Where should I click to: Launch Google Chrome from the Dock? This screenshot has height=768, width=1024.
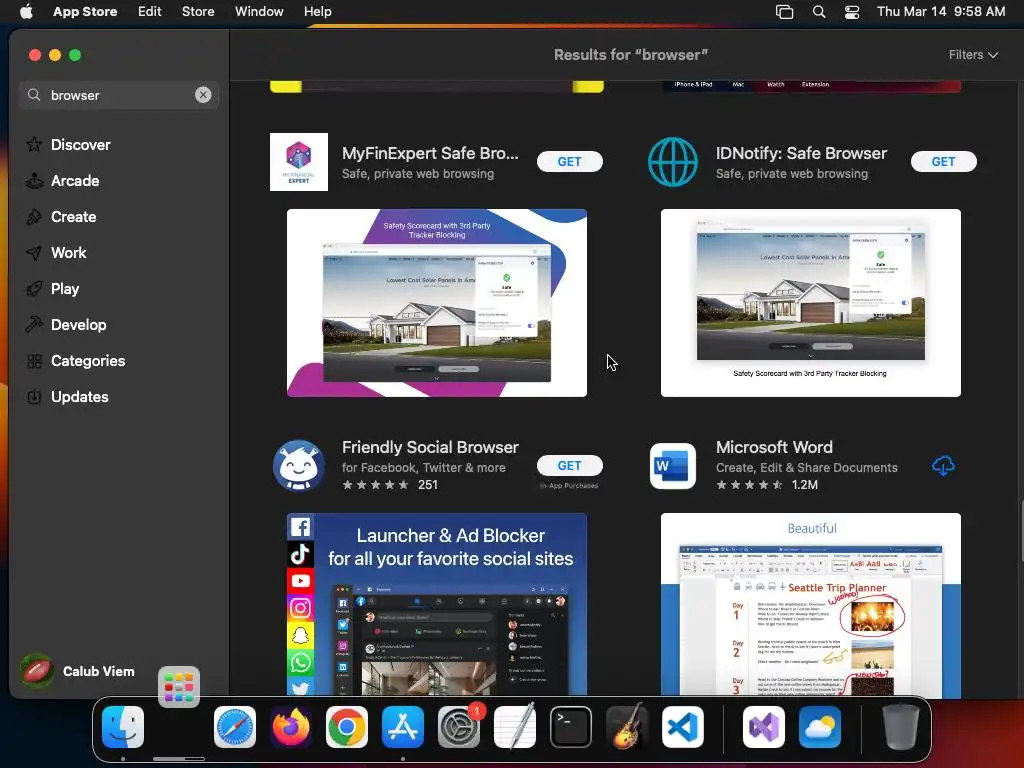click(347, 727)
